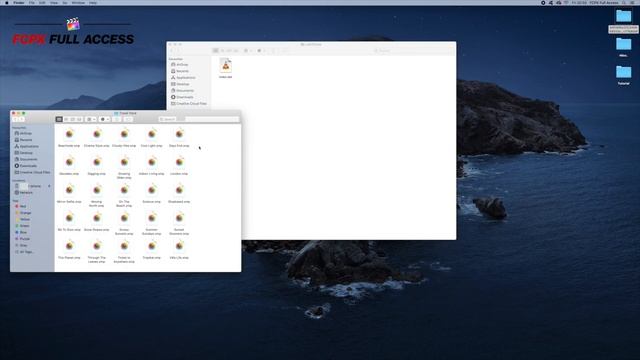Open the group-by dropdown in back window
Viewport: 640px width, 360px height.
click(x=248, y=51)
